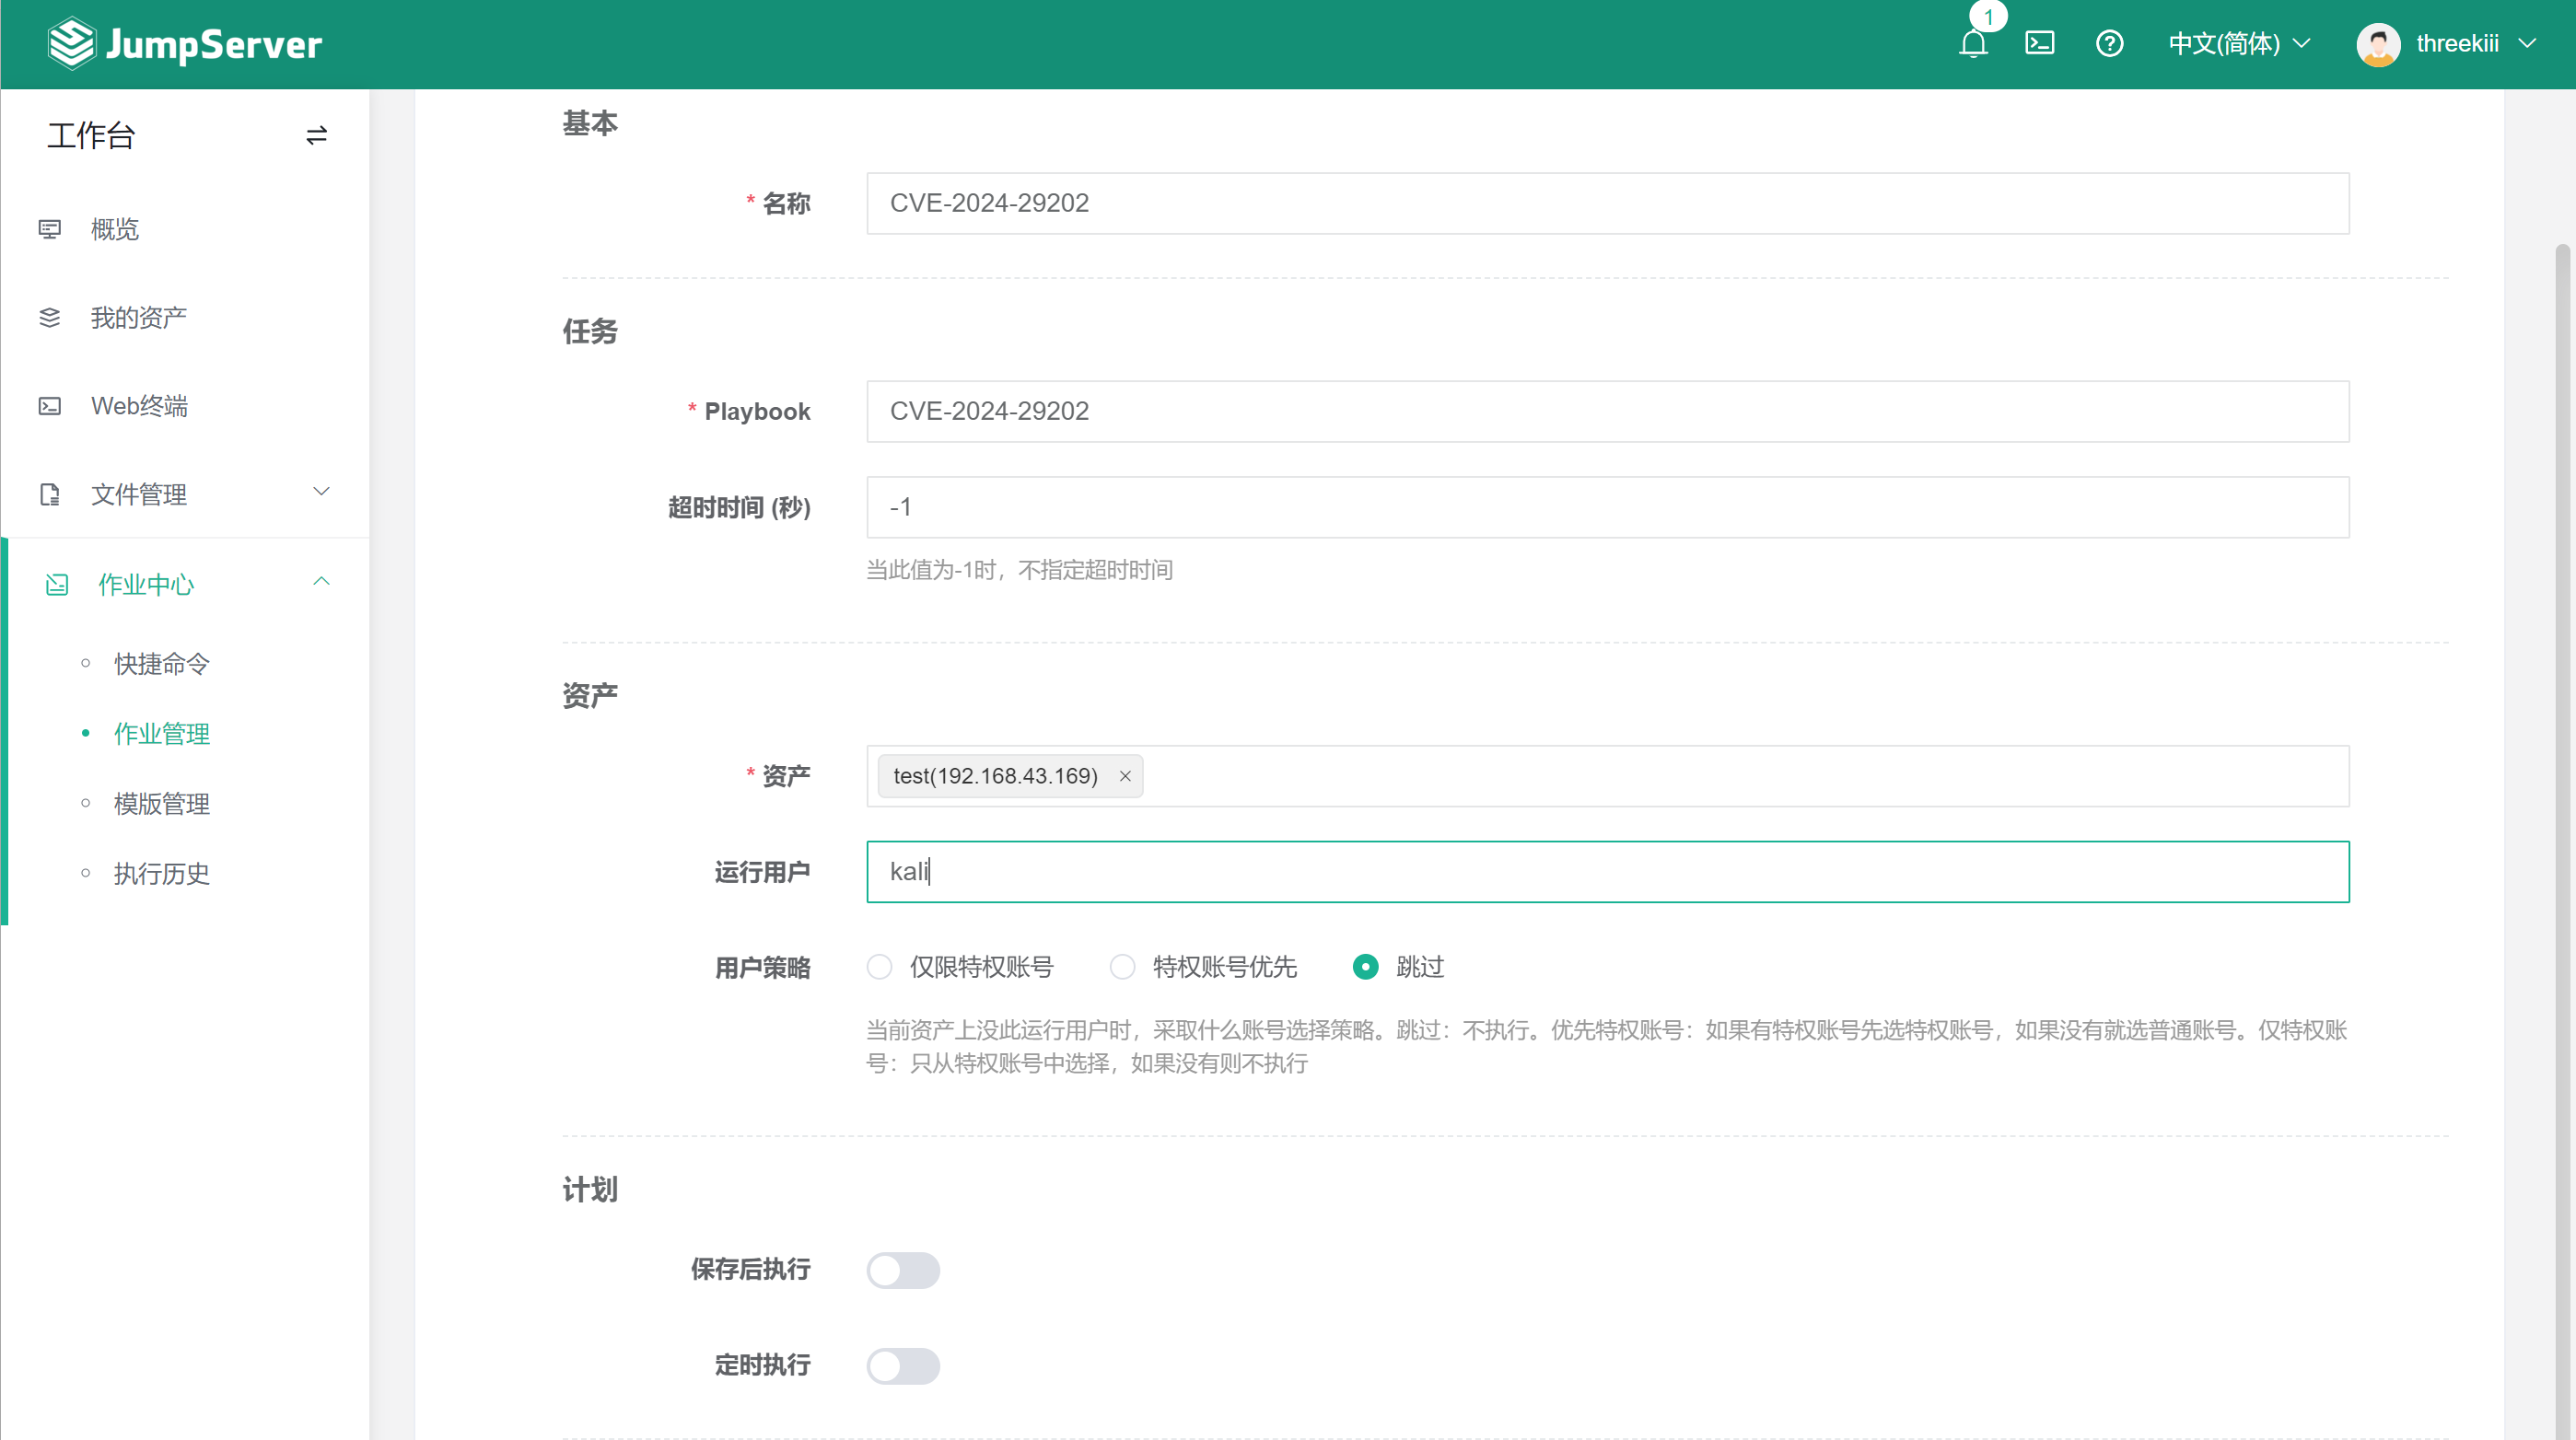This screenshot has width=2576, height=1440.
Task: Click the 超时时间 input field
Action: [x=1607, y=507]
